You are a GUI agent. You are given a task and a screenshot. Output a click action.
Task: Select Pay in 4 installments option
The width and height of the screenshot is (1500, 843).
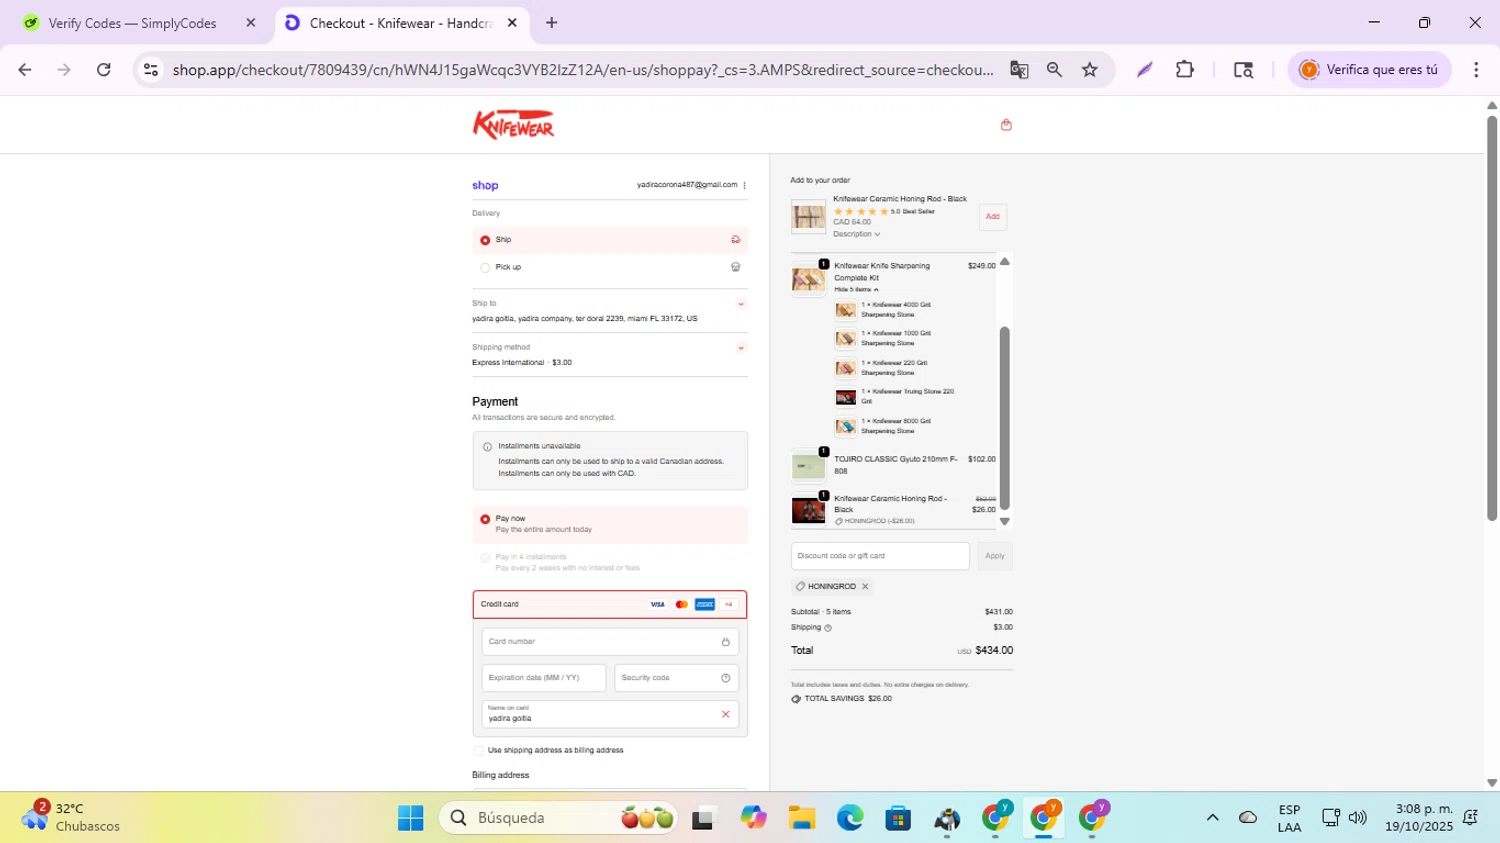(x=485, y=558)
